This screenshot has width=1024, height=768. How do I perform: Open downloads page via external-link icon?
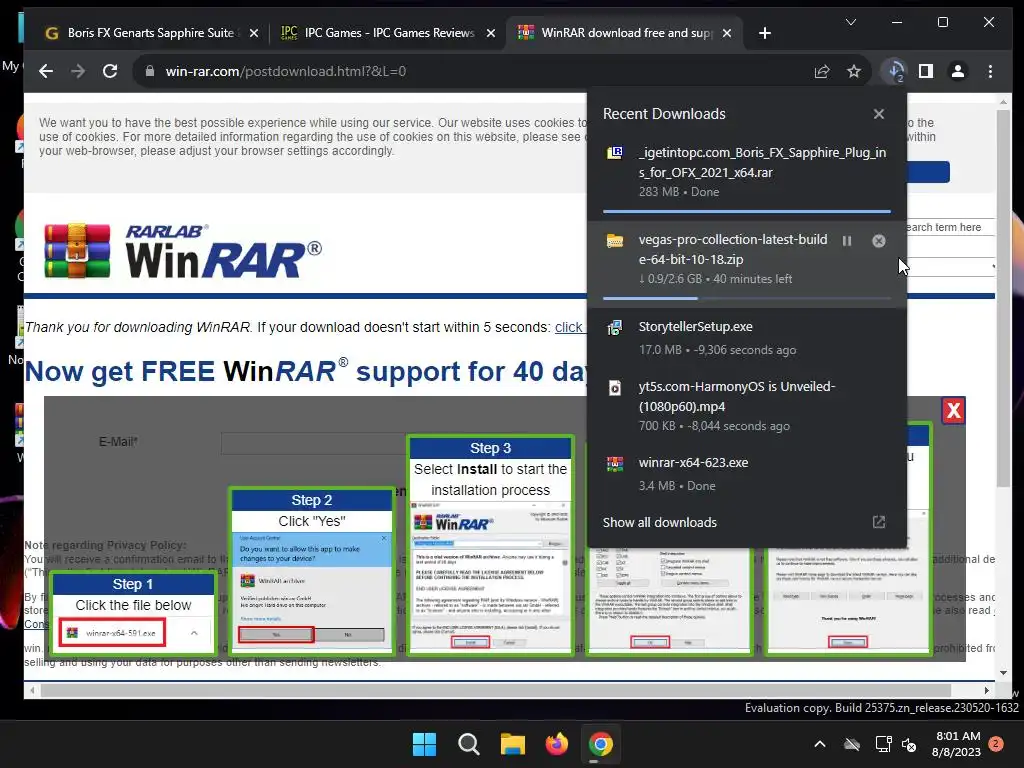pyautogui.click(x=879, y=522)
